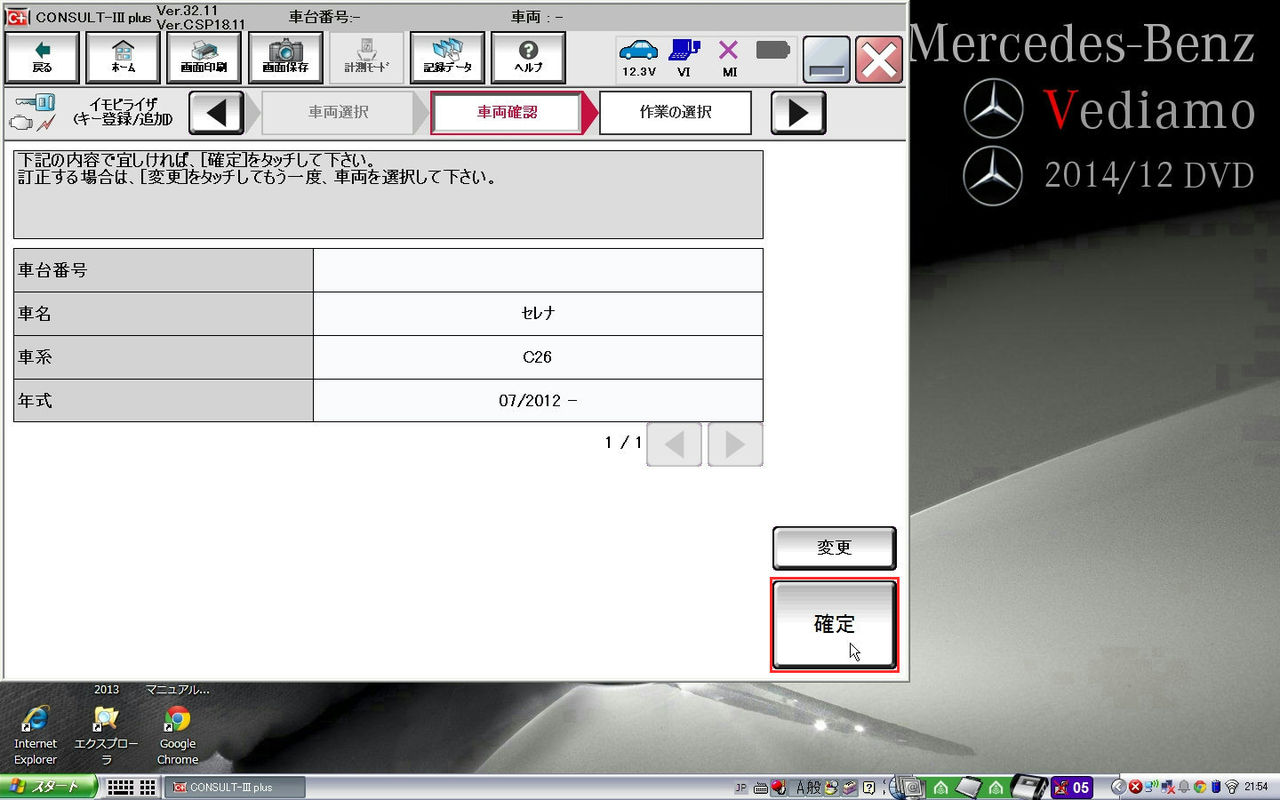Click the empty 車台番号 value field

(538, 270)
